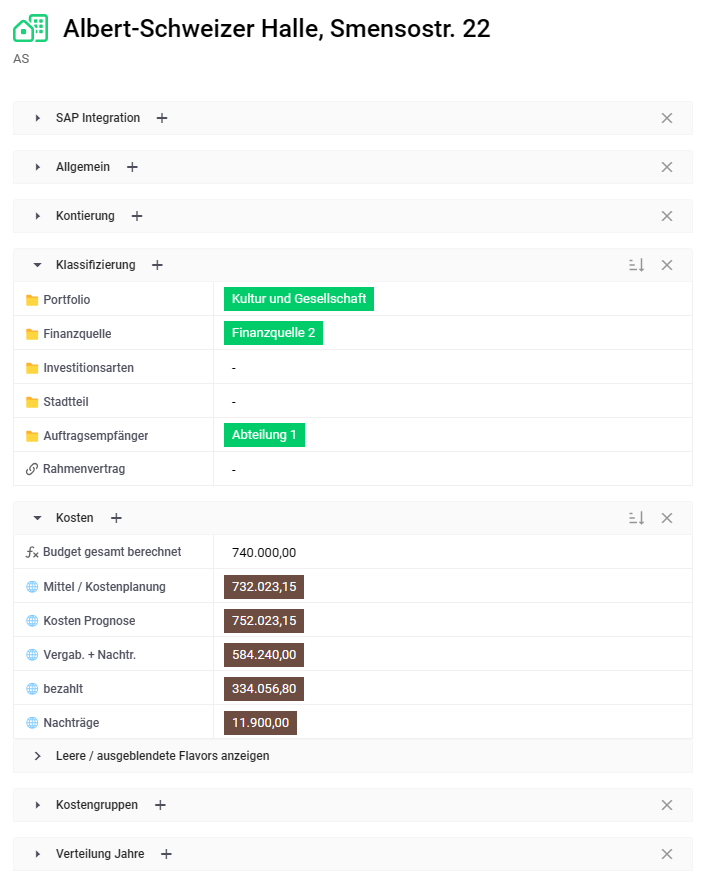Viewport: 711px width, 874px height.
Task: Click the Finanzquelle folder icon
Action: 32,334
